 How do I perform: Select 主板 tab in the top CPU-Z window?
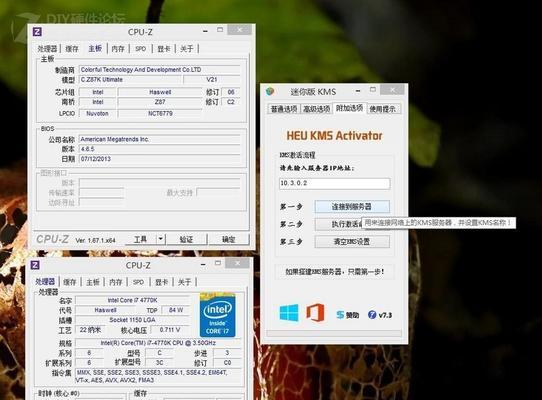[95, 48]
